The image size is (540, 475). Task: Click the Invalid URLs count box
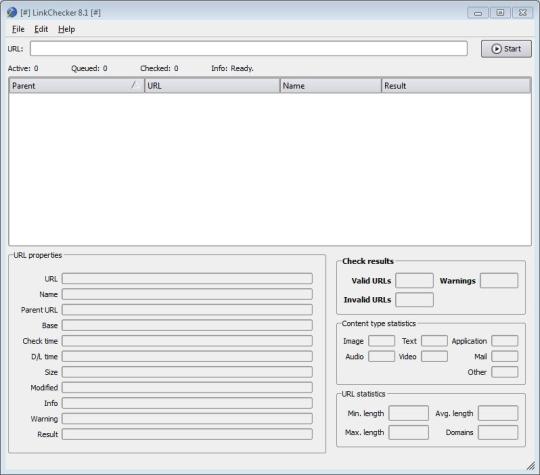[x=414, y=300]
